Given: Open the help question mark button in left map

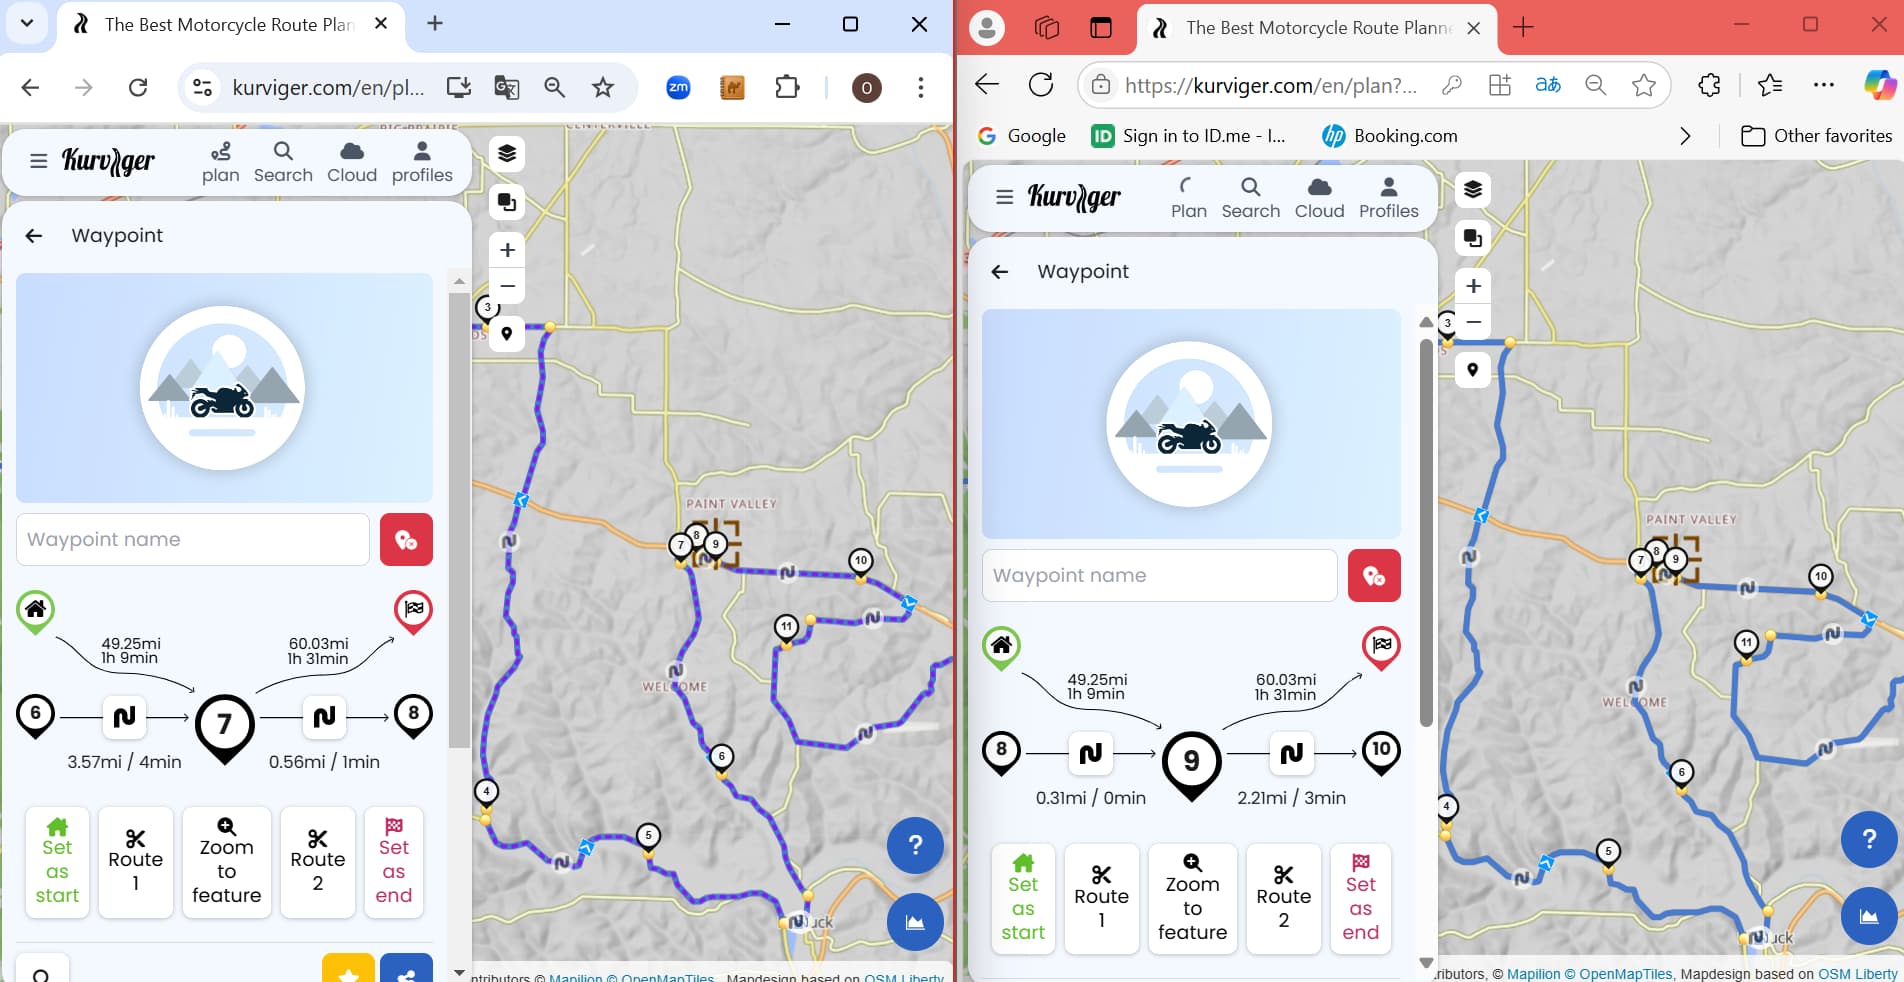Looking at the screenshot, I should (x=914, y=846).
